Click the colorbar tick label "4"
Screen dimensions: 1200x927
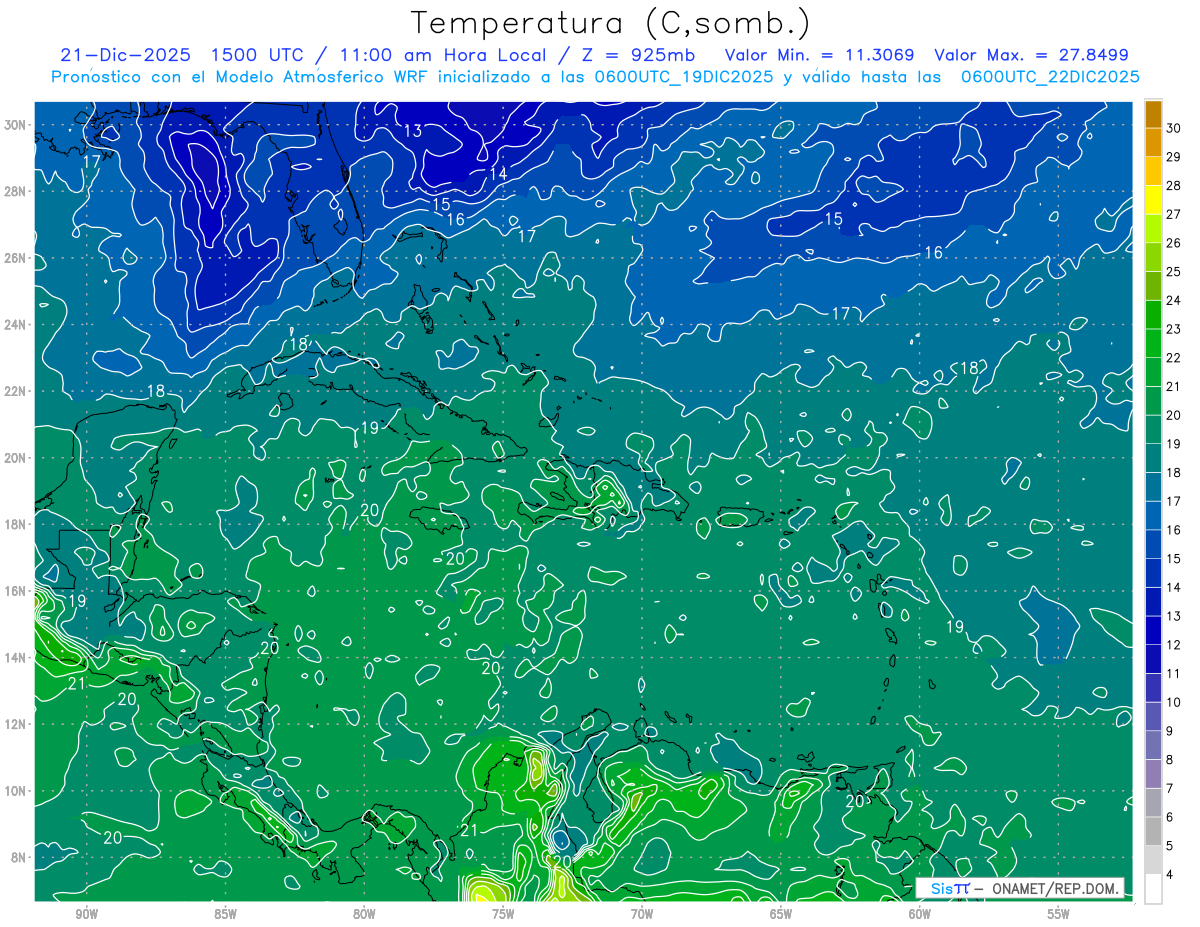pyautogui.click(x=1171, y=875)
